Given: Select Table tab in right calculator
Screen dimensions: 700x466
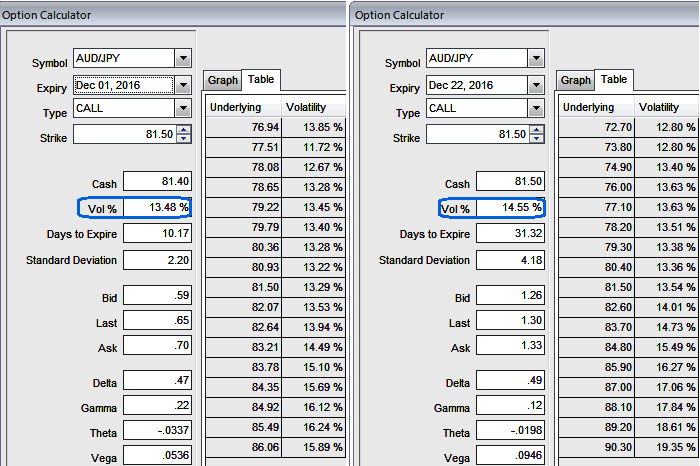Looking at the screenshot, I should coord(614,79).
